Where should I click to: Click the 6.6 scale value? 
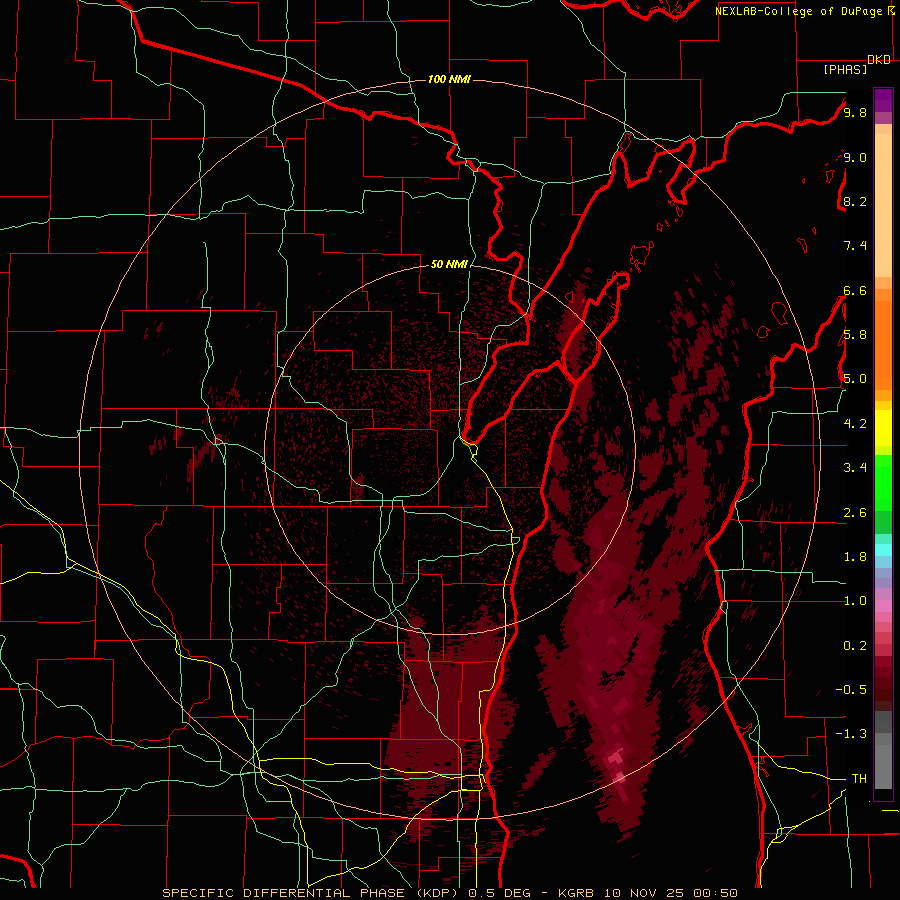[x=855, y=290]
